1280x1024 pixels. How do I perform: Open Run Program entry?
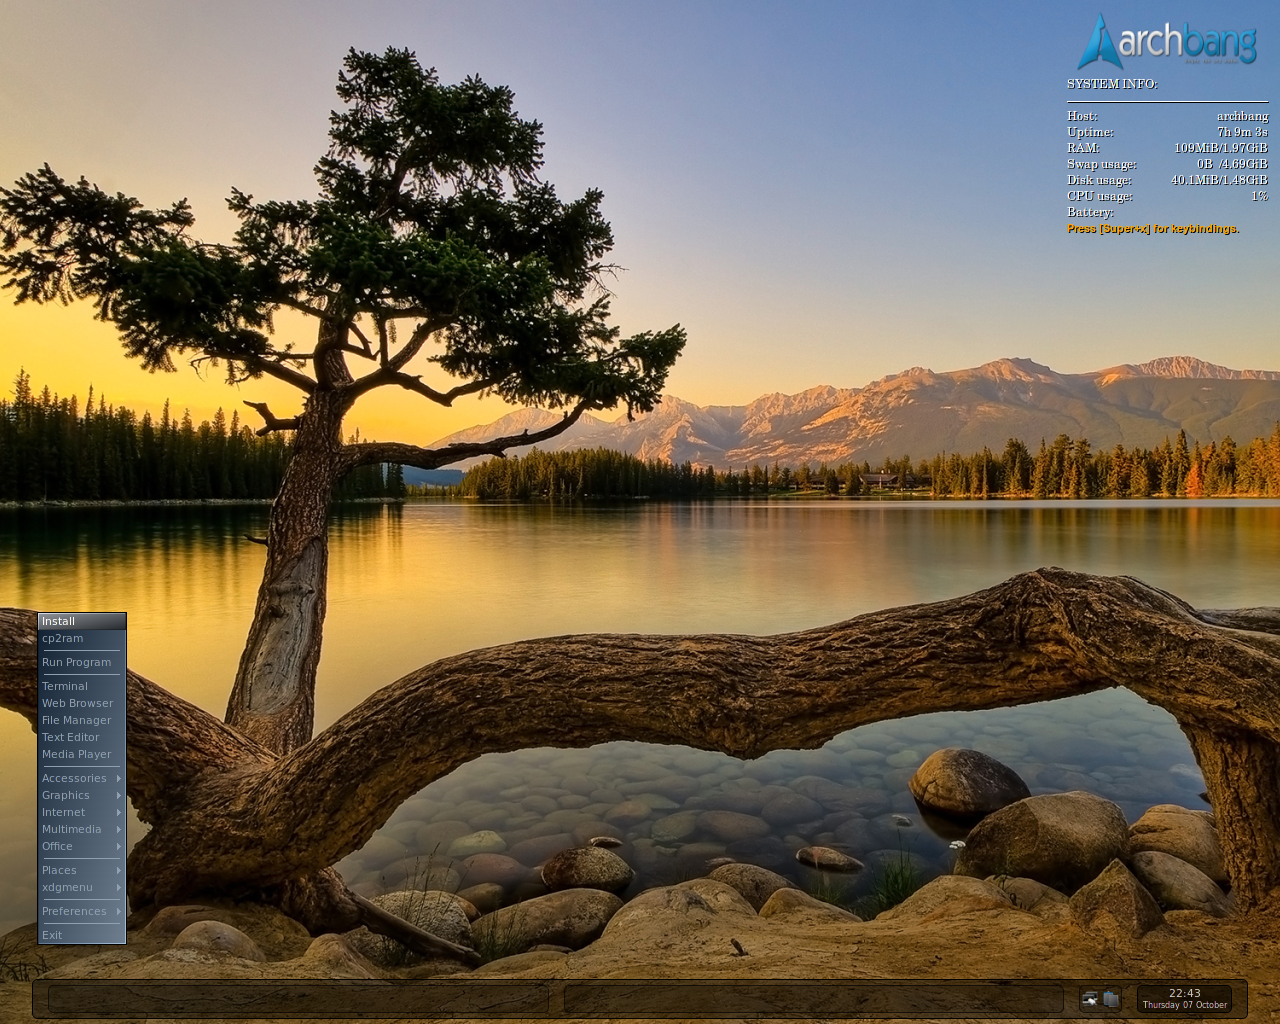(x=82, y=662)
